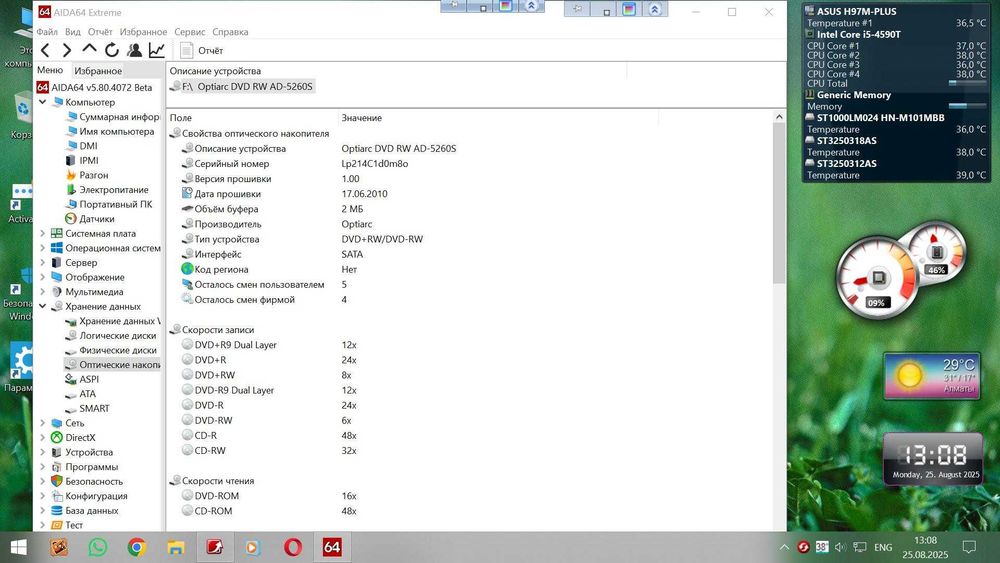Viewport: 1000px width, 563px height.
Task: Select the Программы tree item
Action: pos(85,467)
